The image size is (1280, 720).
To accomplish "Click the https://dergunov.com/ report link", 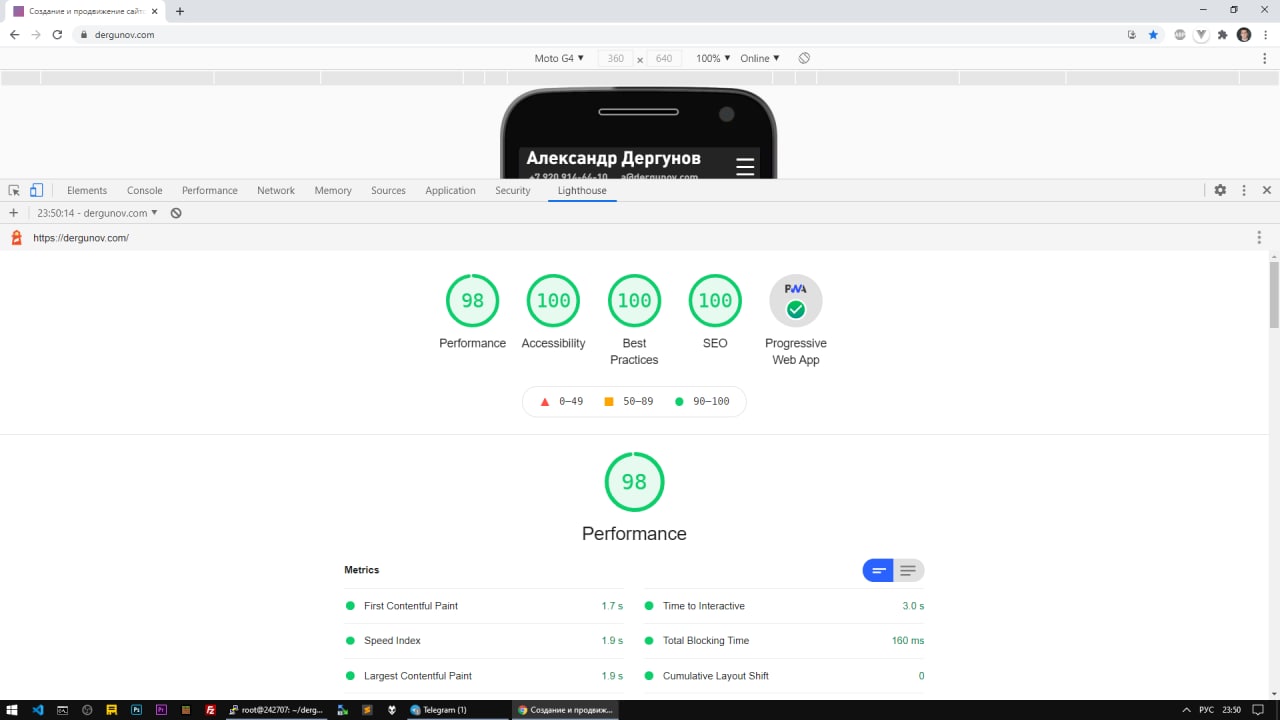I will (x=81, y=238).
